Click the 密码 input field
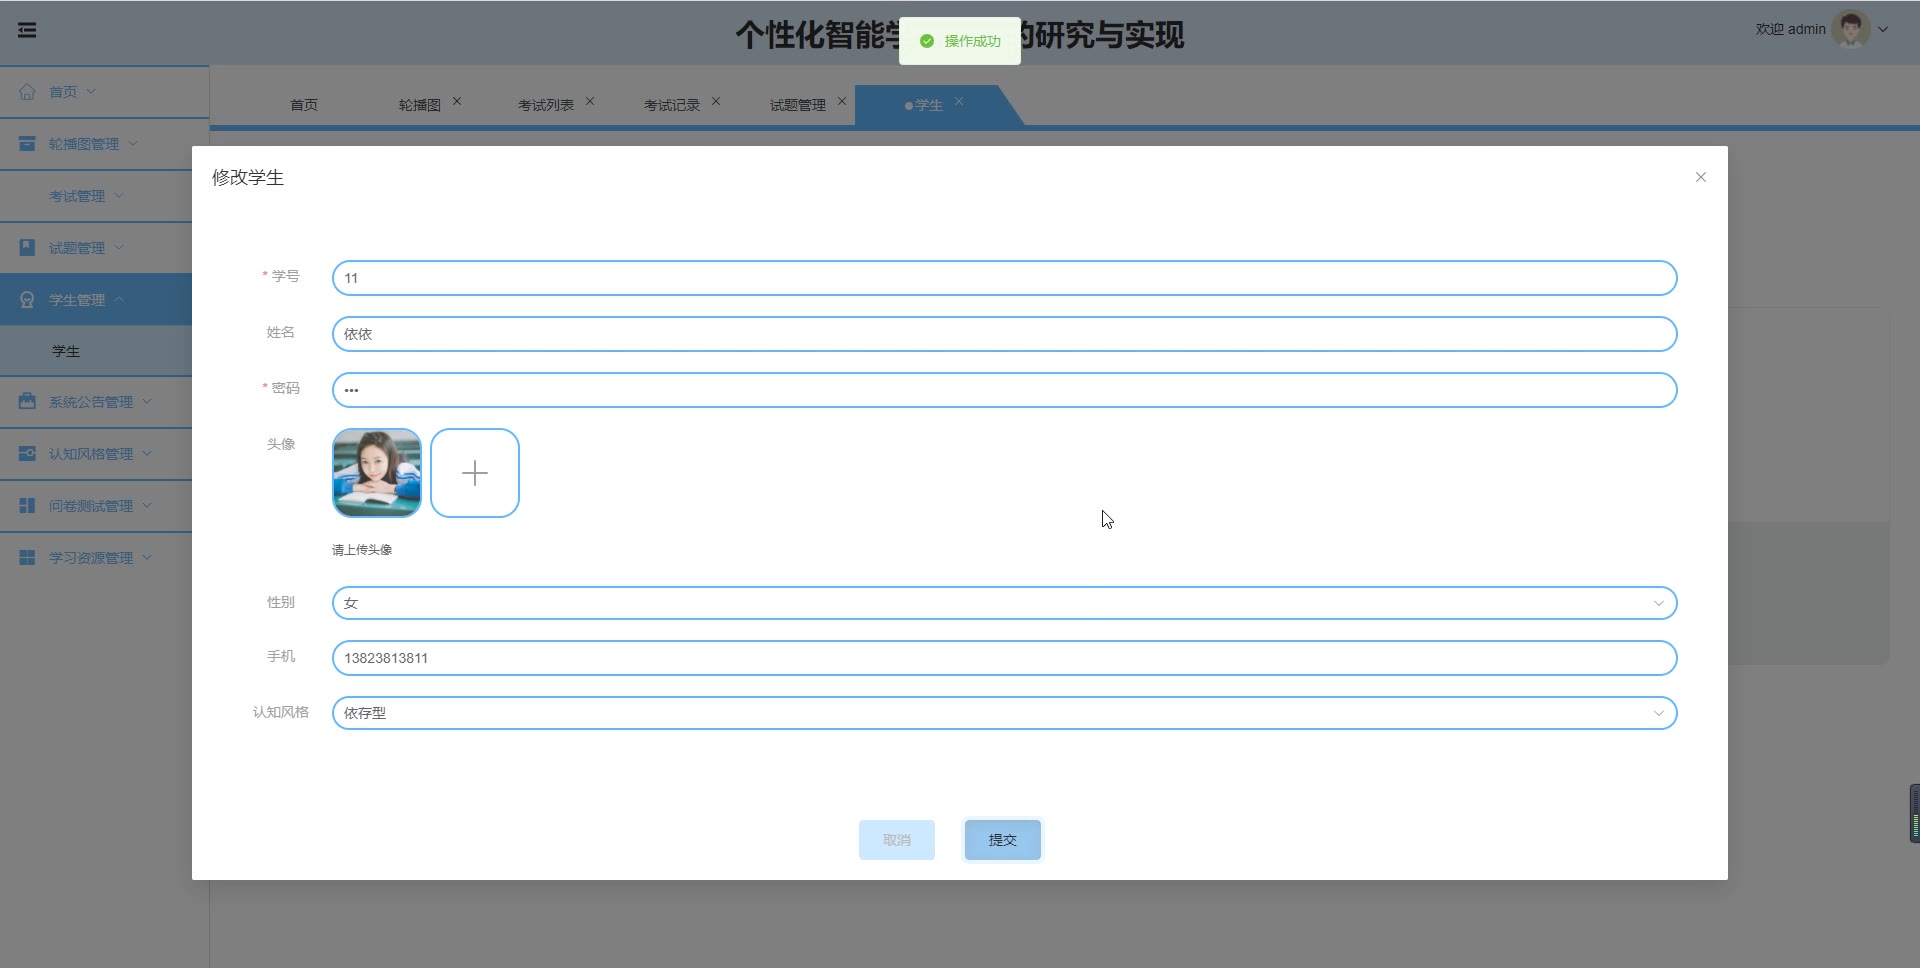This screenshot has height=968, width=1920. pyautogui.click(x=1004, y=390)
